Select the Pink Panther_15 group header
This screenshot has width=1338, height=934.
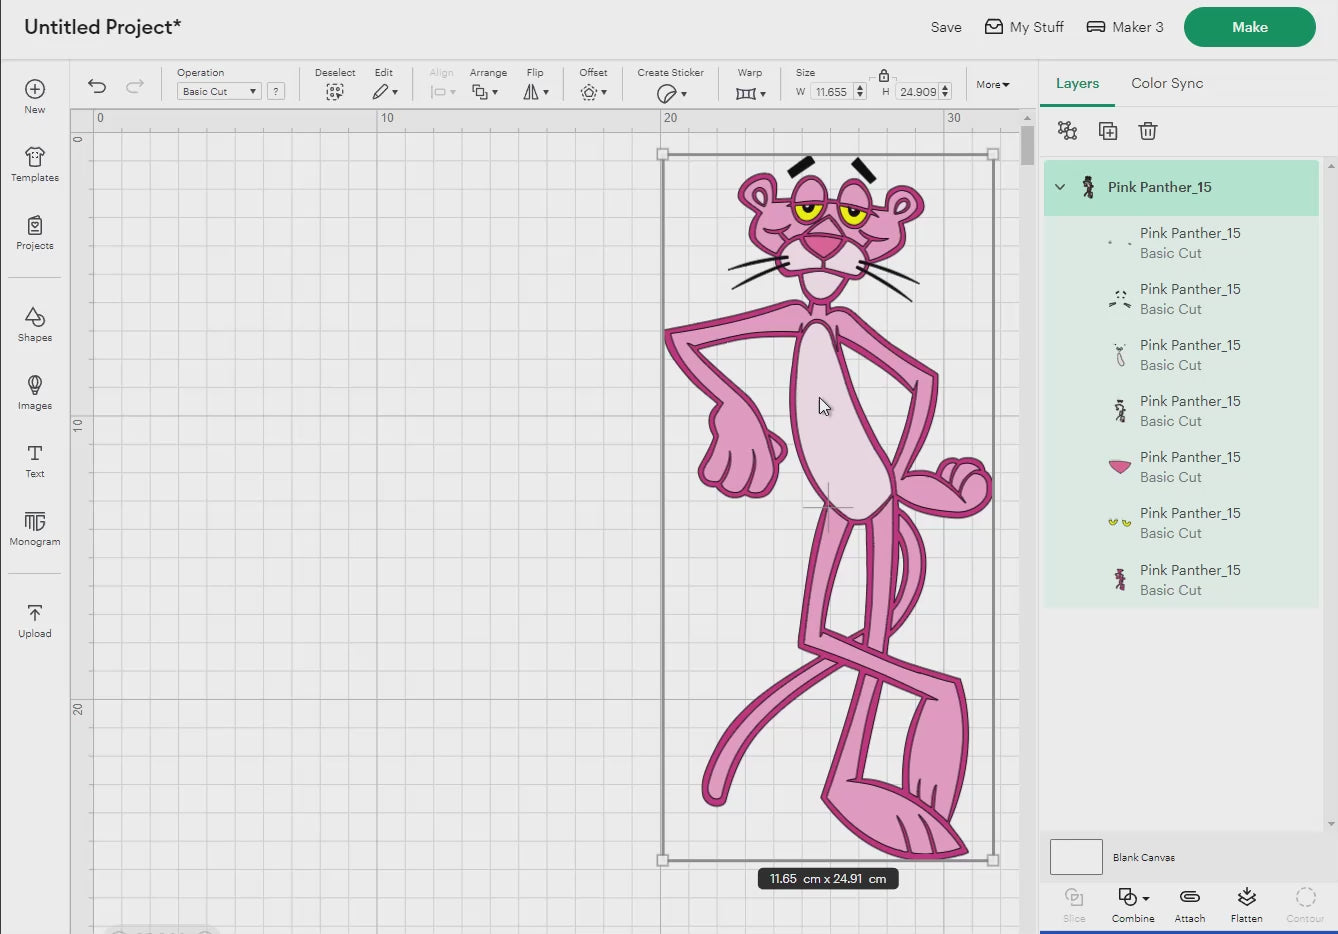[1181, 188]
